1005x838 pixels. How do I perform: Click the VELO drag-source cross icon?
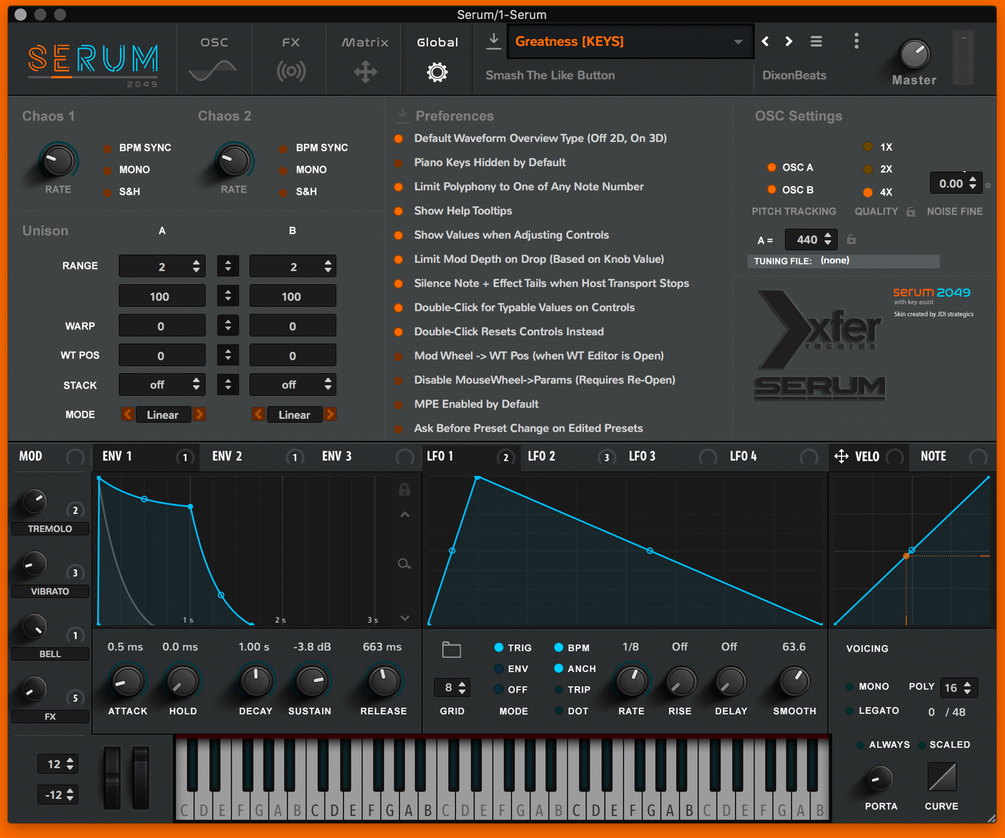point(841,457)
